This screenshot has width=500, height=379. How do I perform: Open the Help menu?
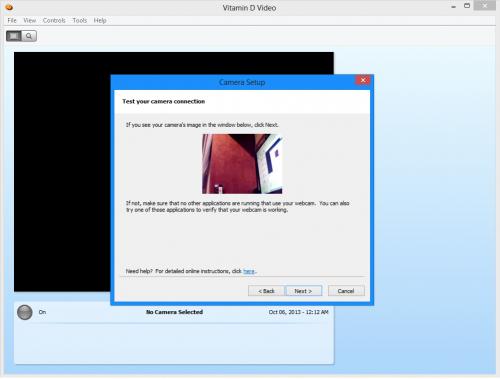click(x=100, y=21)
